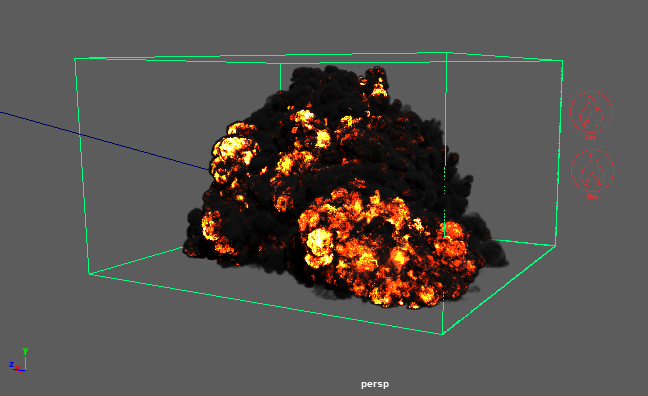Click the container's far-right bottom corner
Viewport: 648px width, 396px height.
pyautogui.click(x=555, y=246)
